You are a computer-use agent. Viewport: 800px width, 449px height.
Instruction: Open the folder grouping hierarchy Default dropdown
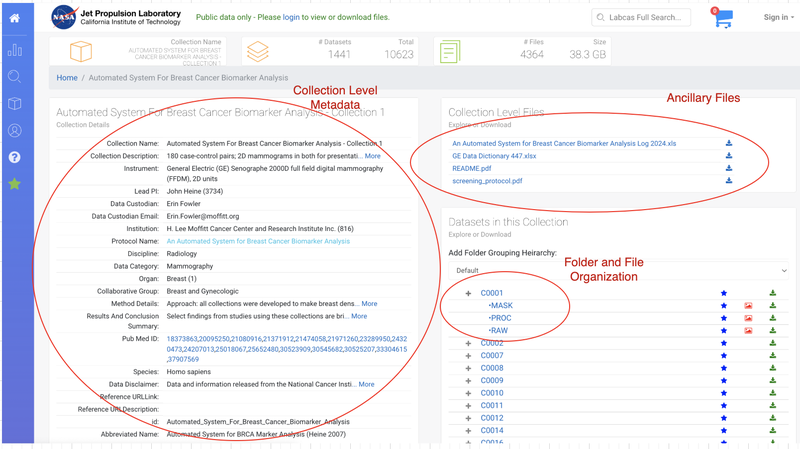coord(620,271)
